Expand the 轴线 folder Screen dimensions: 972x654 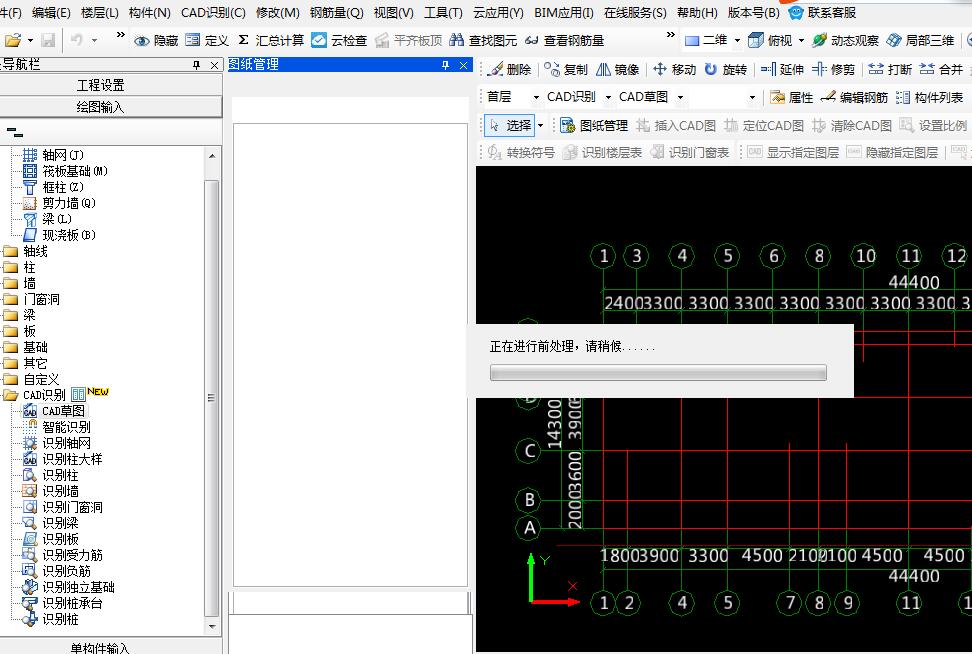11,251
